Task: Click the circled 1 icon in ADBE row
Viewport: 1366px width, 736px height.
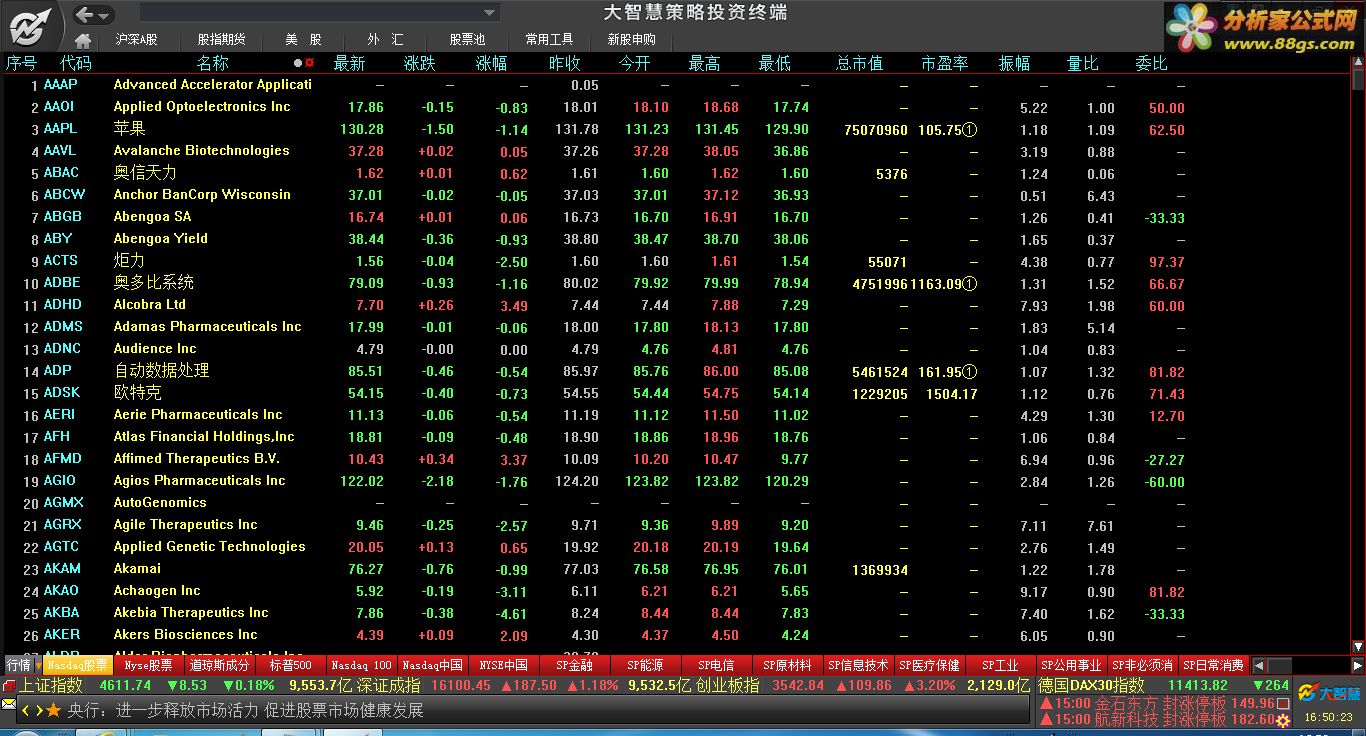Action: (x=970, y=284)
